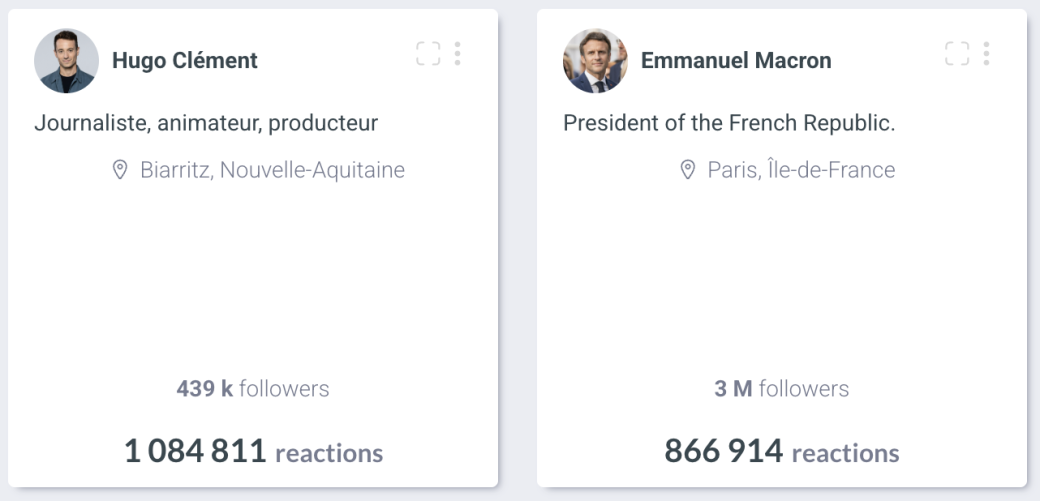The width and height of the screenshot is (1040, 501).
Task: Click Emmanuel Macron's profile picture
Action: point(595,61)
